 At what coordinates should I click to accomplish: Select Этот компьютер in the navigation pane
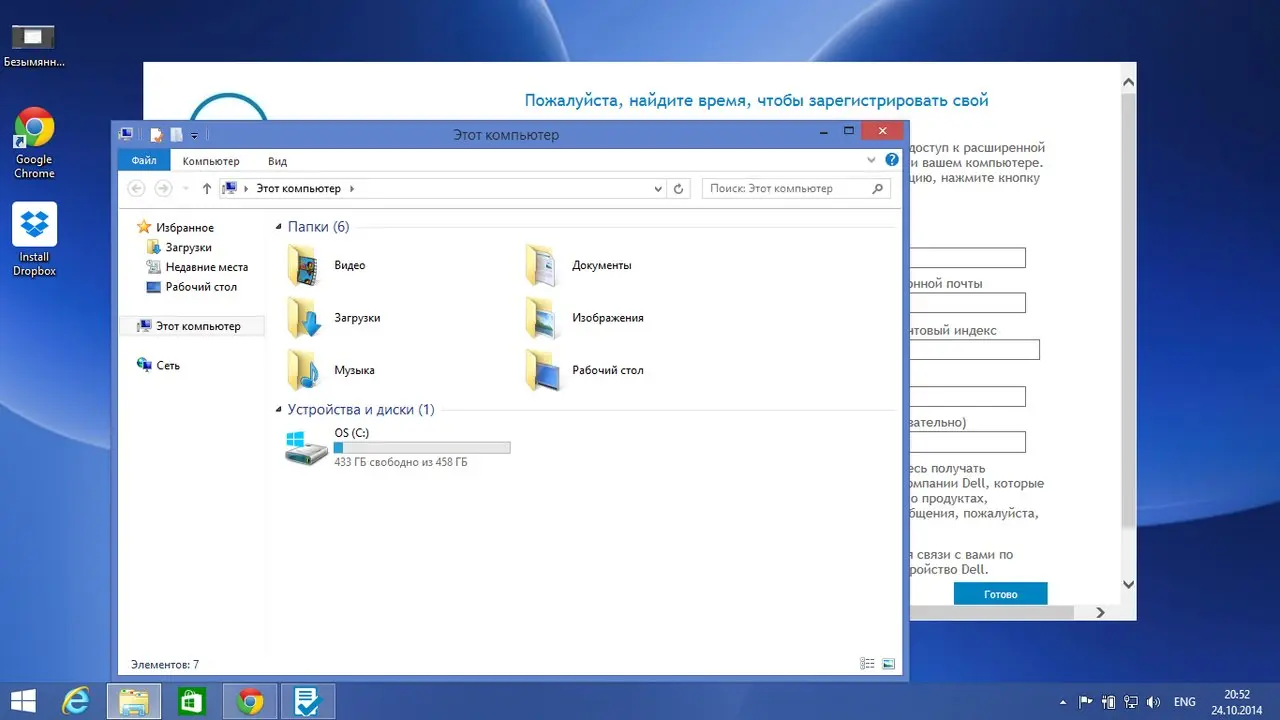coord(192,326)
